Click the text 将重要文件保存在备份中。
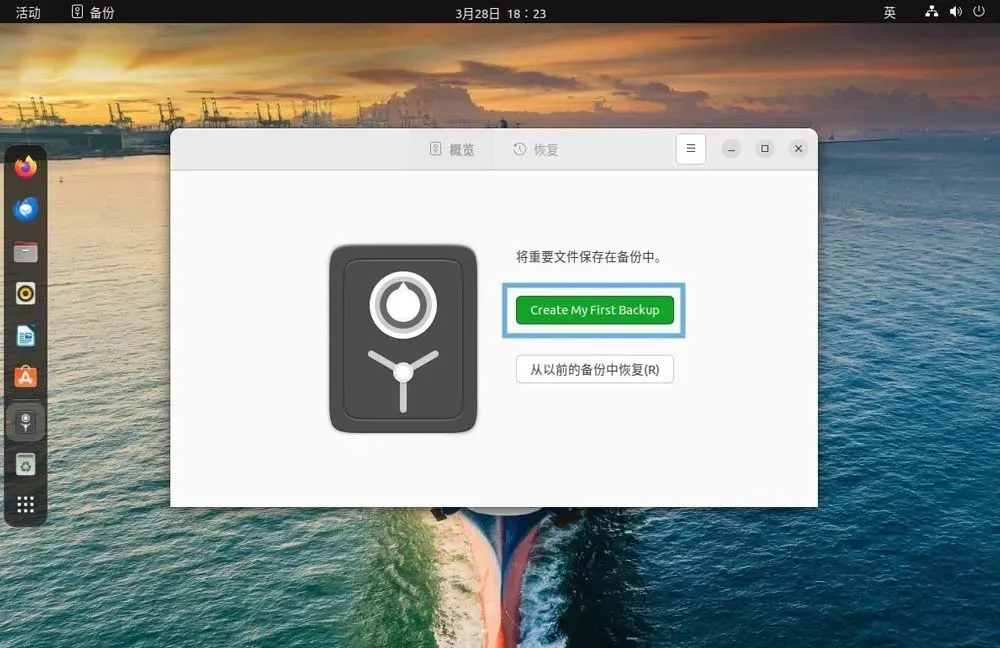1000x648 pixels. (x=591, y=257)
